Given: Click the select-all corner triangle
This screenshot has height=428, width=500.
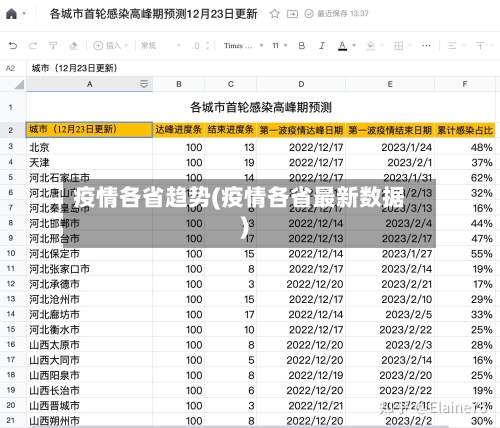Looking at the screenshot, I should click(x=19, y=84).
